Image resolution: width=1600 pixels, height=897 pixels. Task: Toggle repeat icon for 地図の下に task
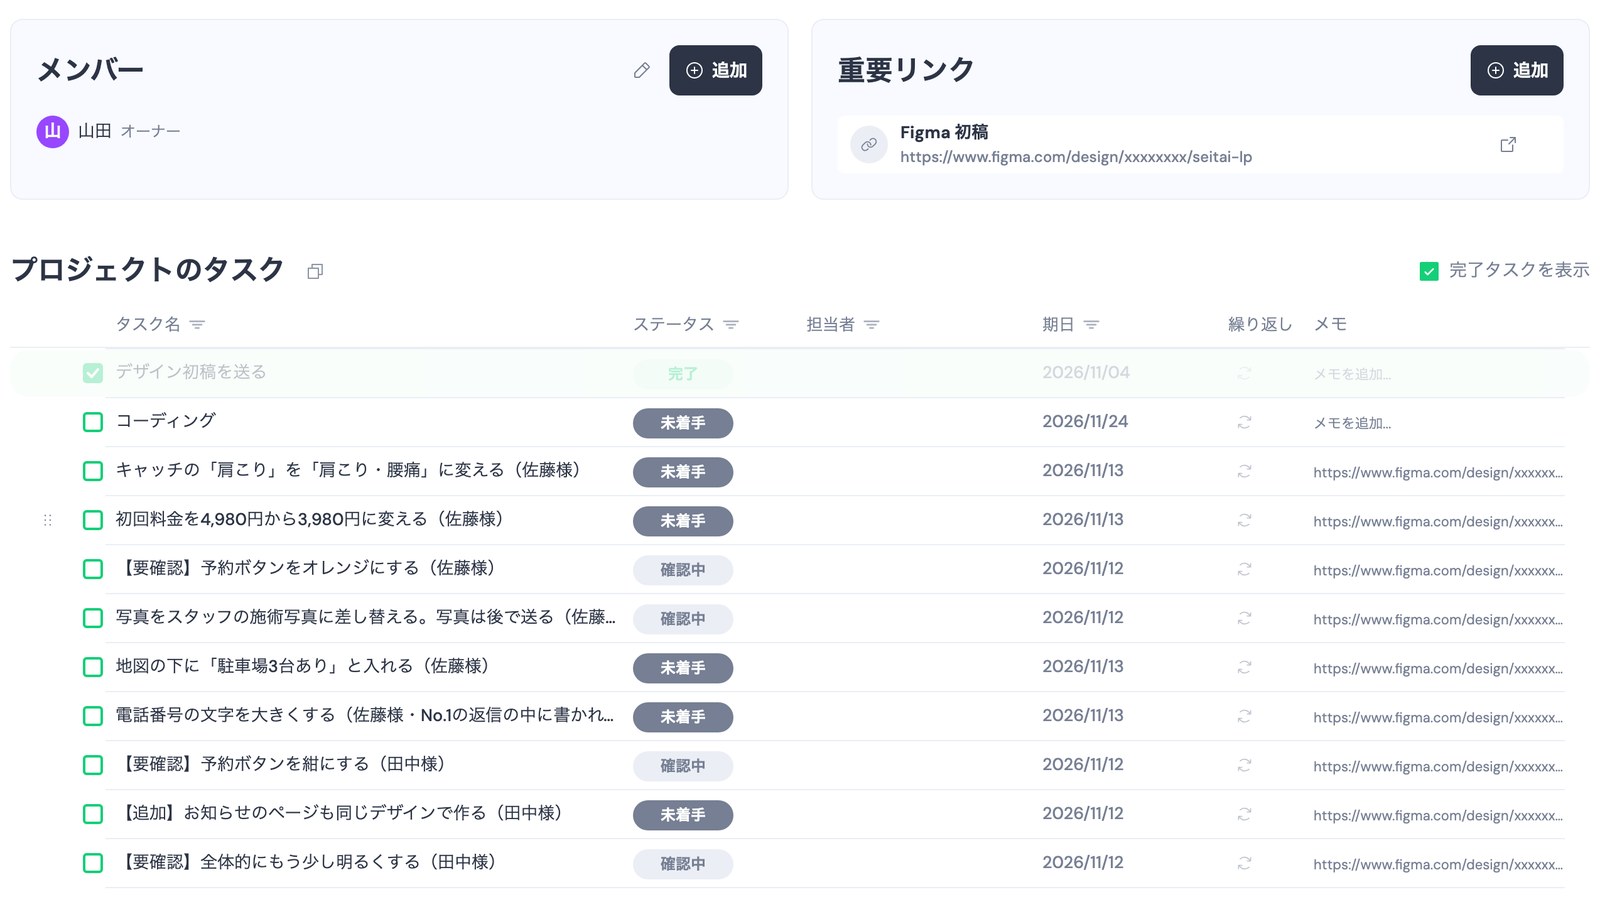coord(1244,667)
